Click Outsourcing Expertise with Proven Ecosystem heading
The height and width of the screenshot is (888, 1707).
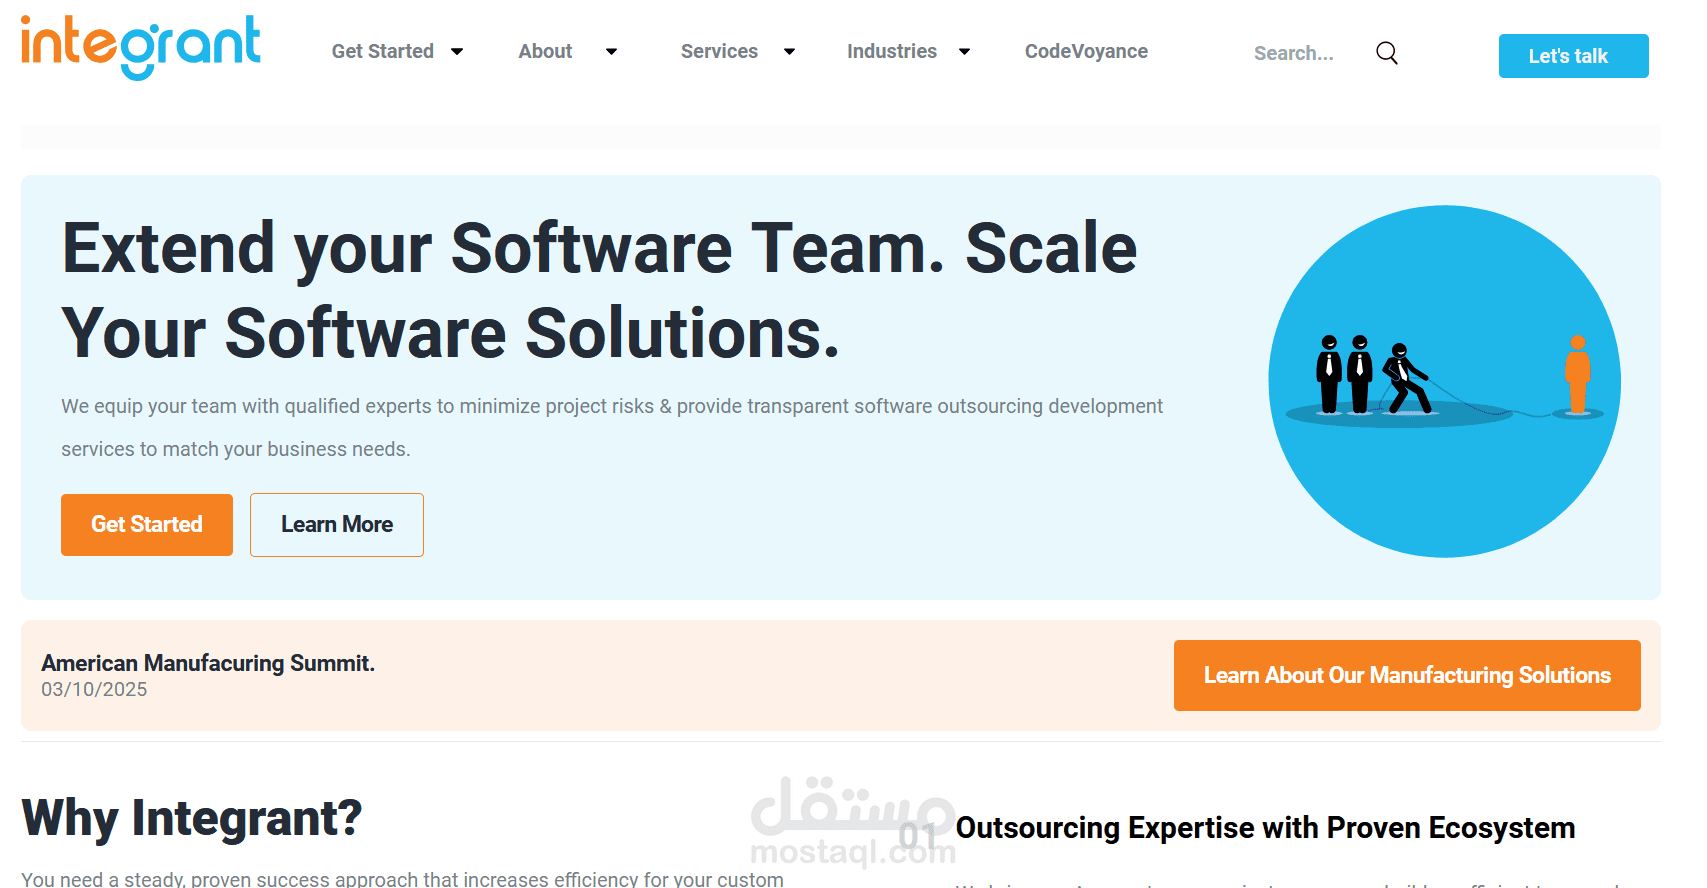tap(1265, 828)
